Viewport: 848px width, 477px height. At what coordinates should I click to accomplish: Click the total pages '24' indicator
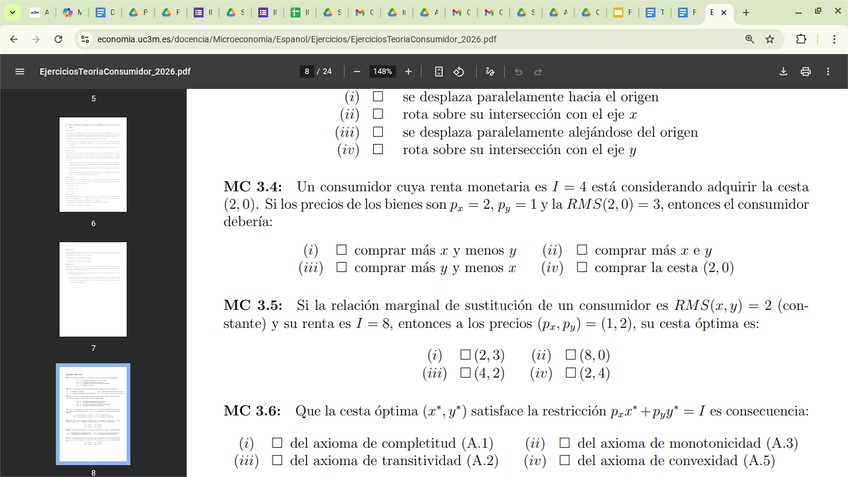(327, 71)
